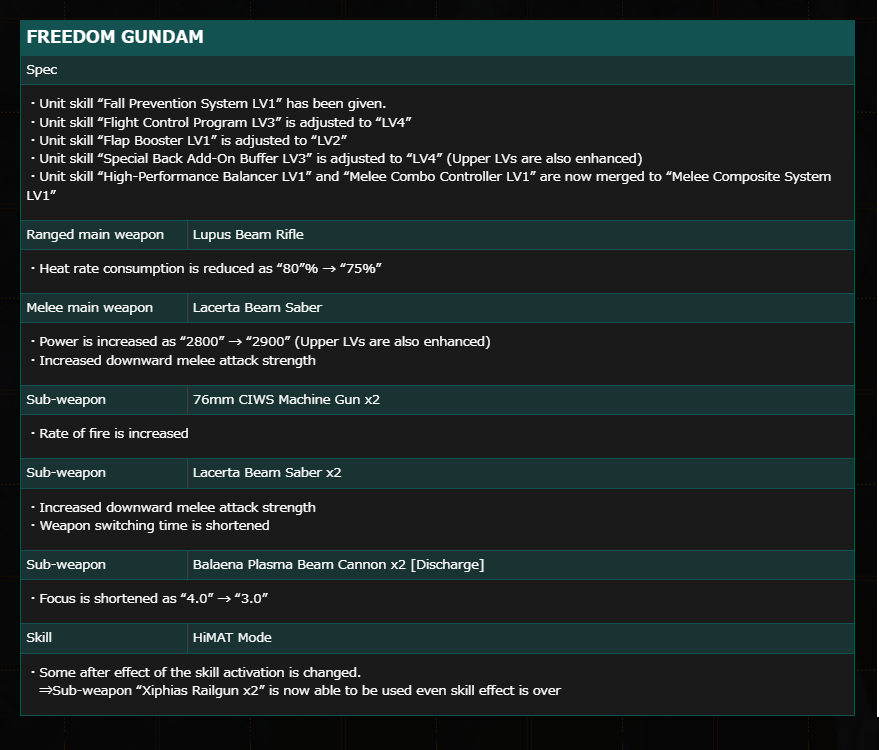The height and width of the screenshot is (750, 879).
Task: Select the Xiphias Railgun x2 note line
Action: [x=299, y=691]
